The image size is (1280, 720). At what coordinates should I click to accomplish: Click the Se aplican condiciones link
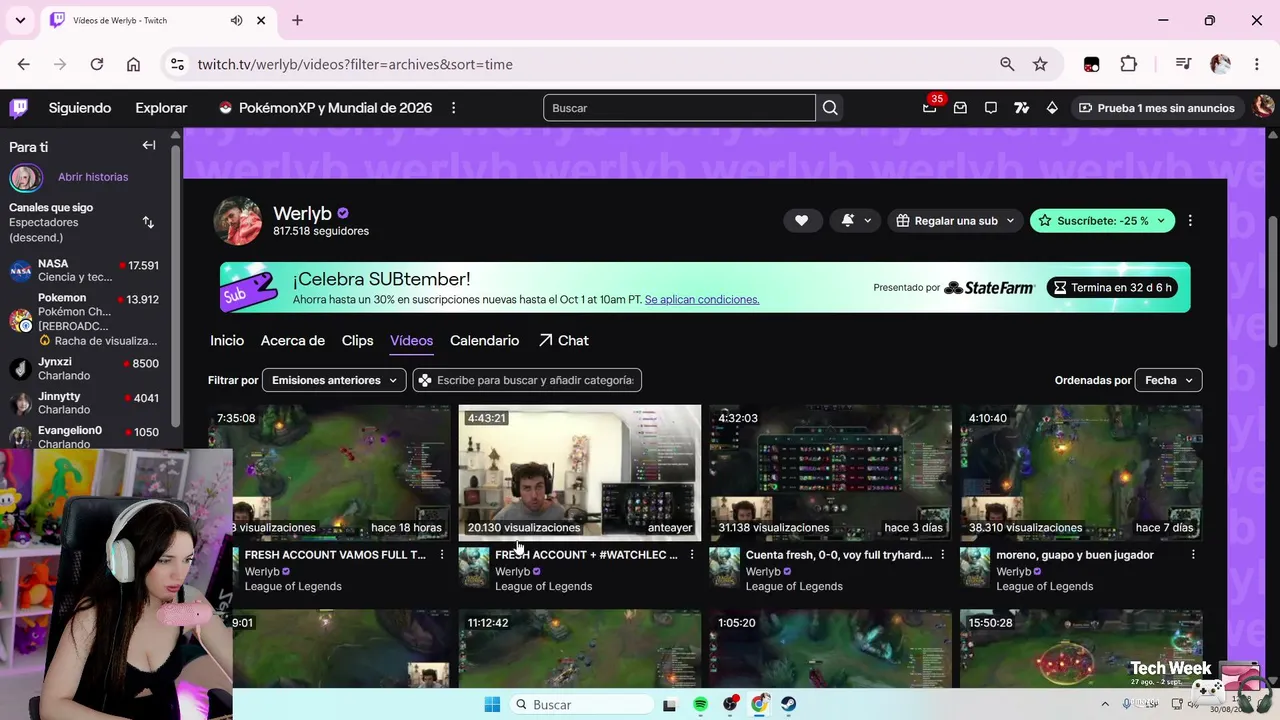702,299
